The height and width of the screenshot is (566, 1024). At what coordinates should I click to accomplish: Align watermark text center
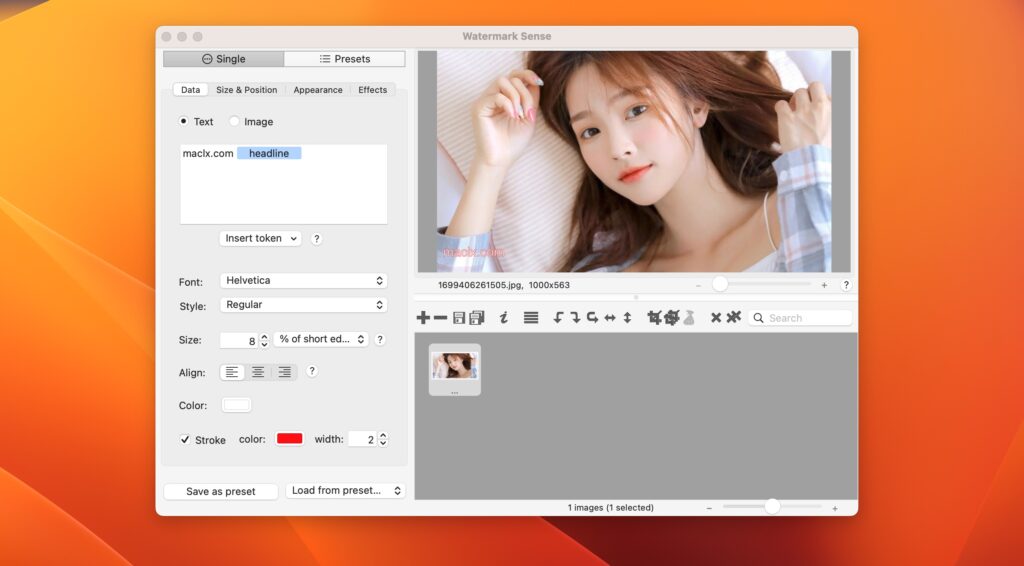point(258,372)
